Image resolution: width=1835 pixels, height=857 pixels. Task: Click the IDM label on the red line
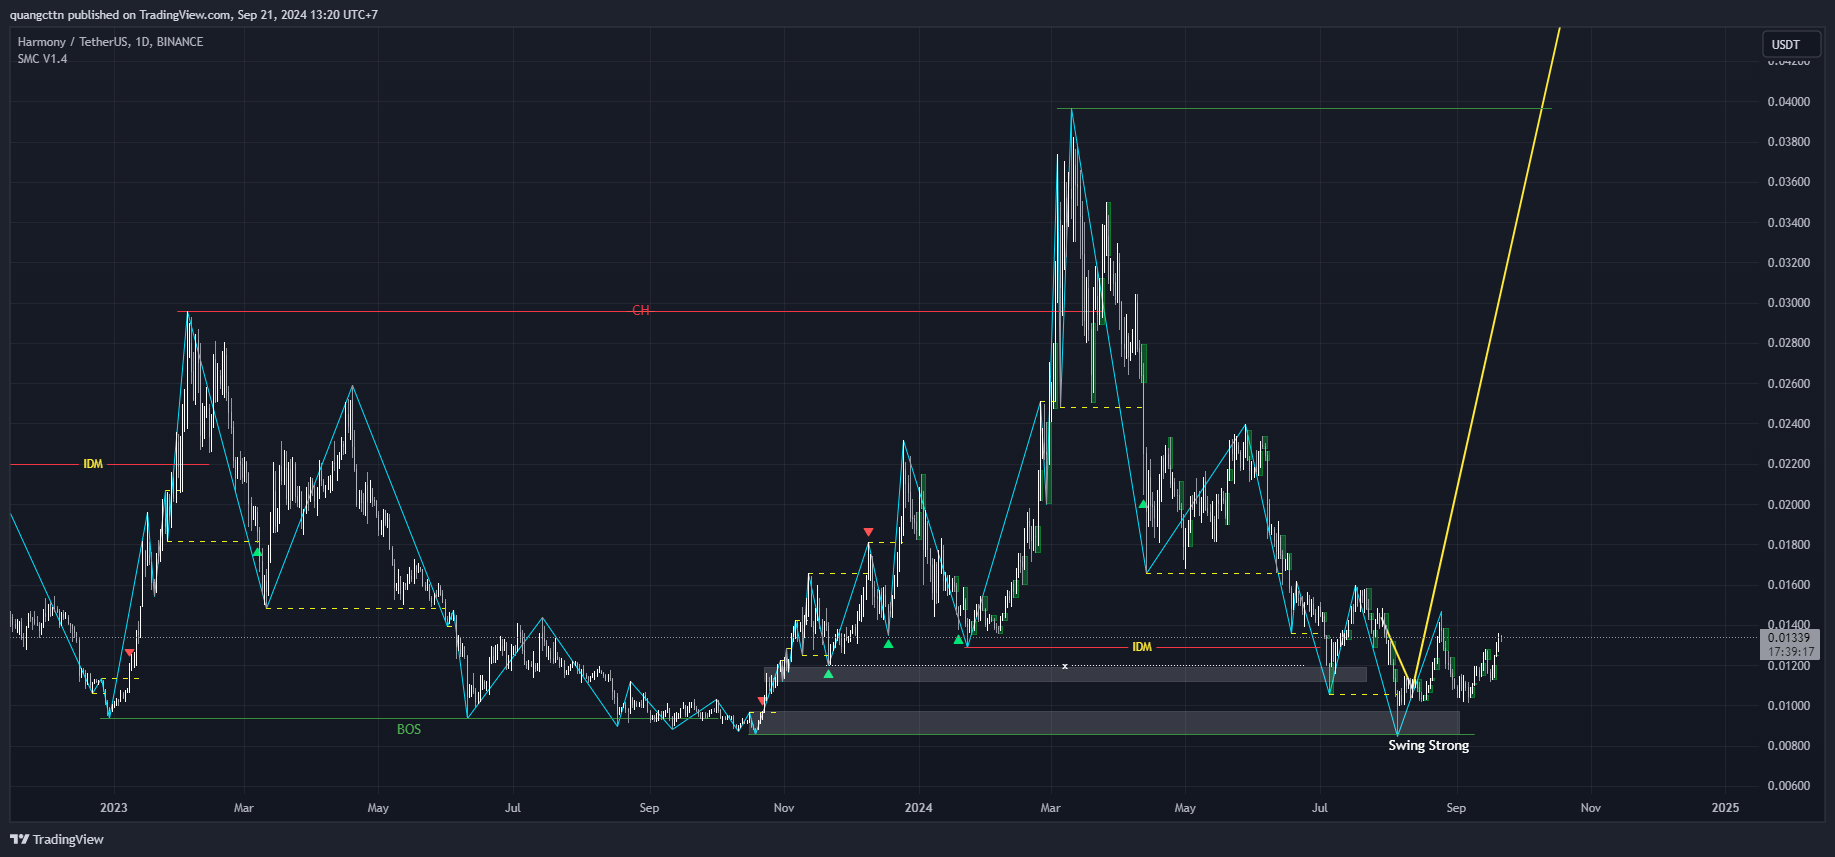tap(93, 464)
